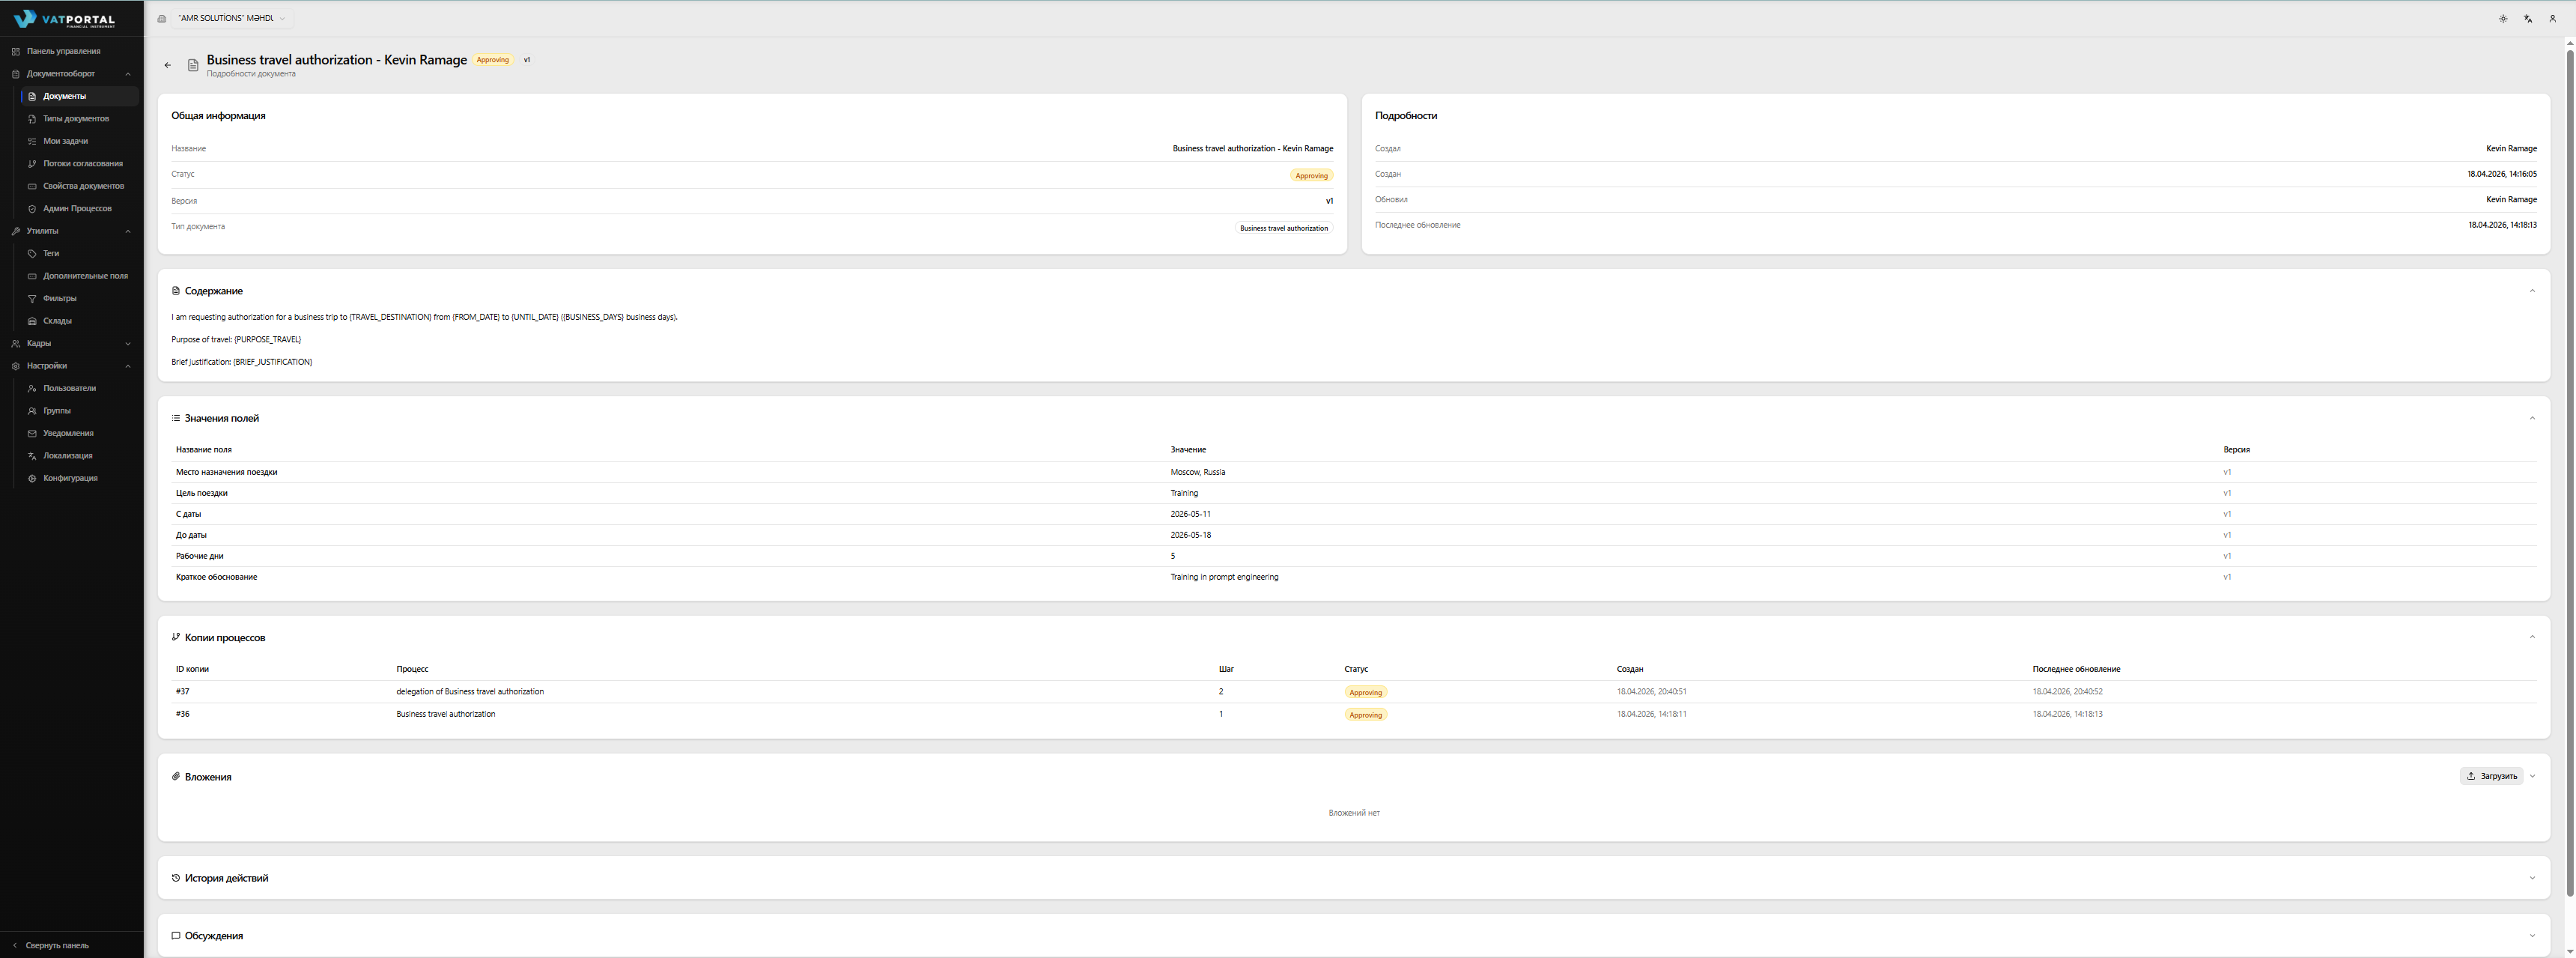Open the process copy #37 row
This screenshot has width=2576, height=958.
183,691
